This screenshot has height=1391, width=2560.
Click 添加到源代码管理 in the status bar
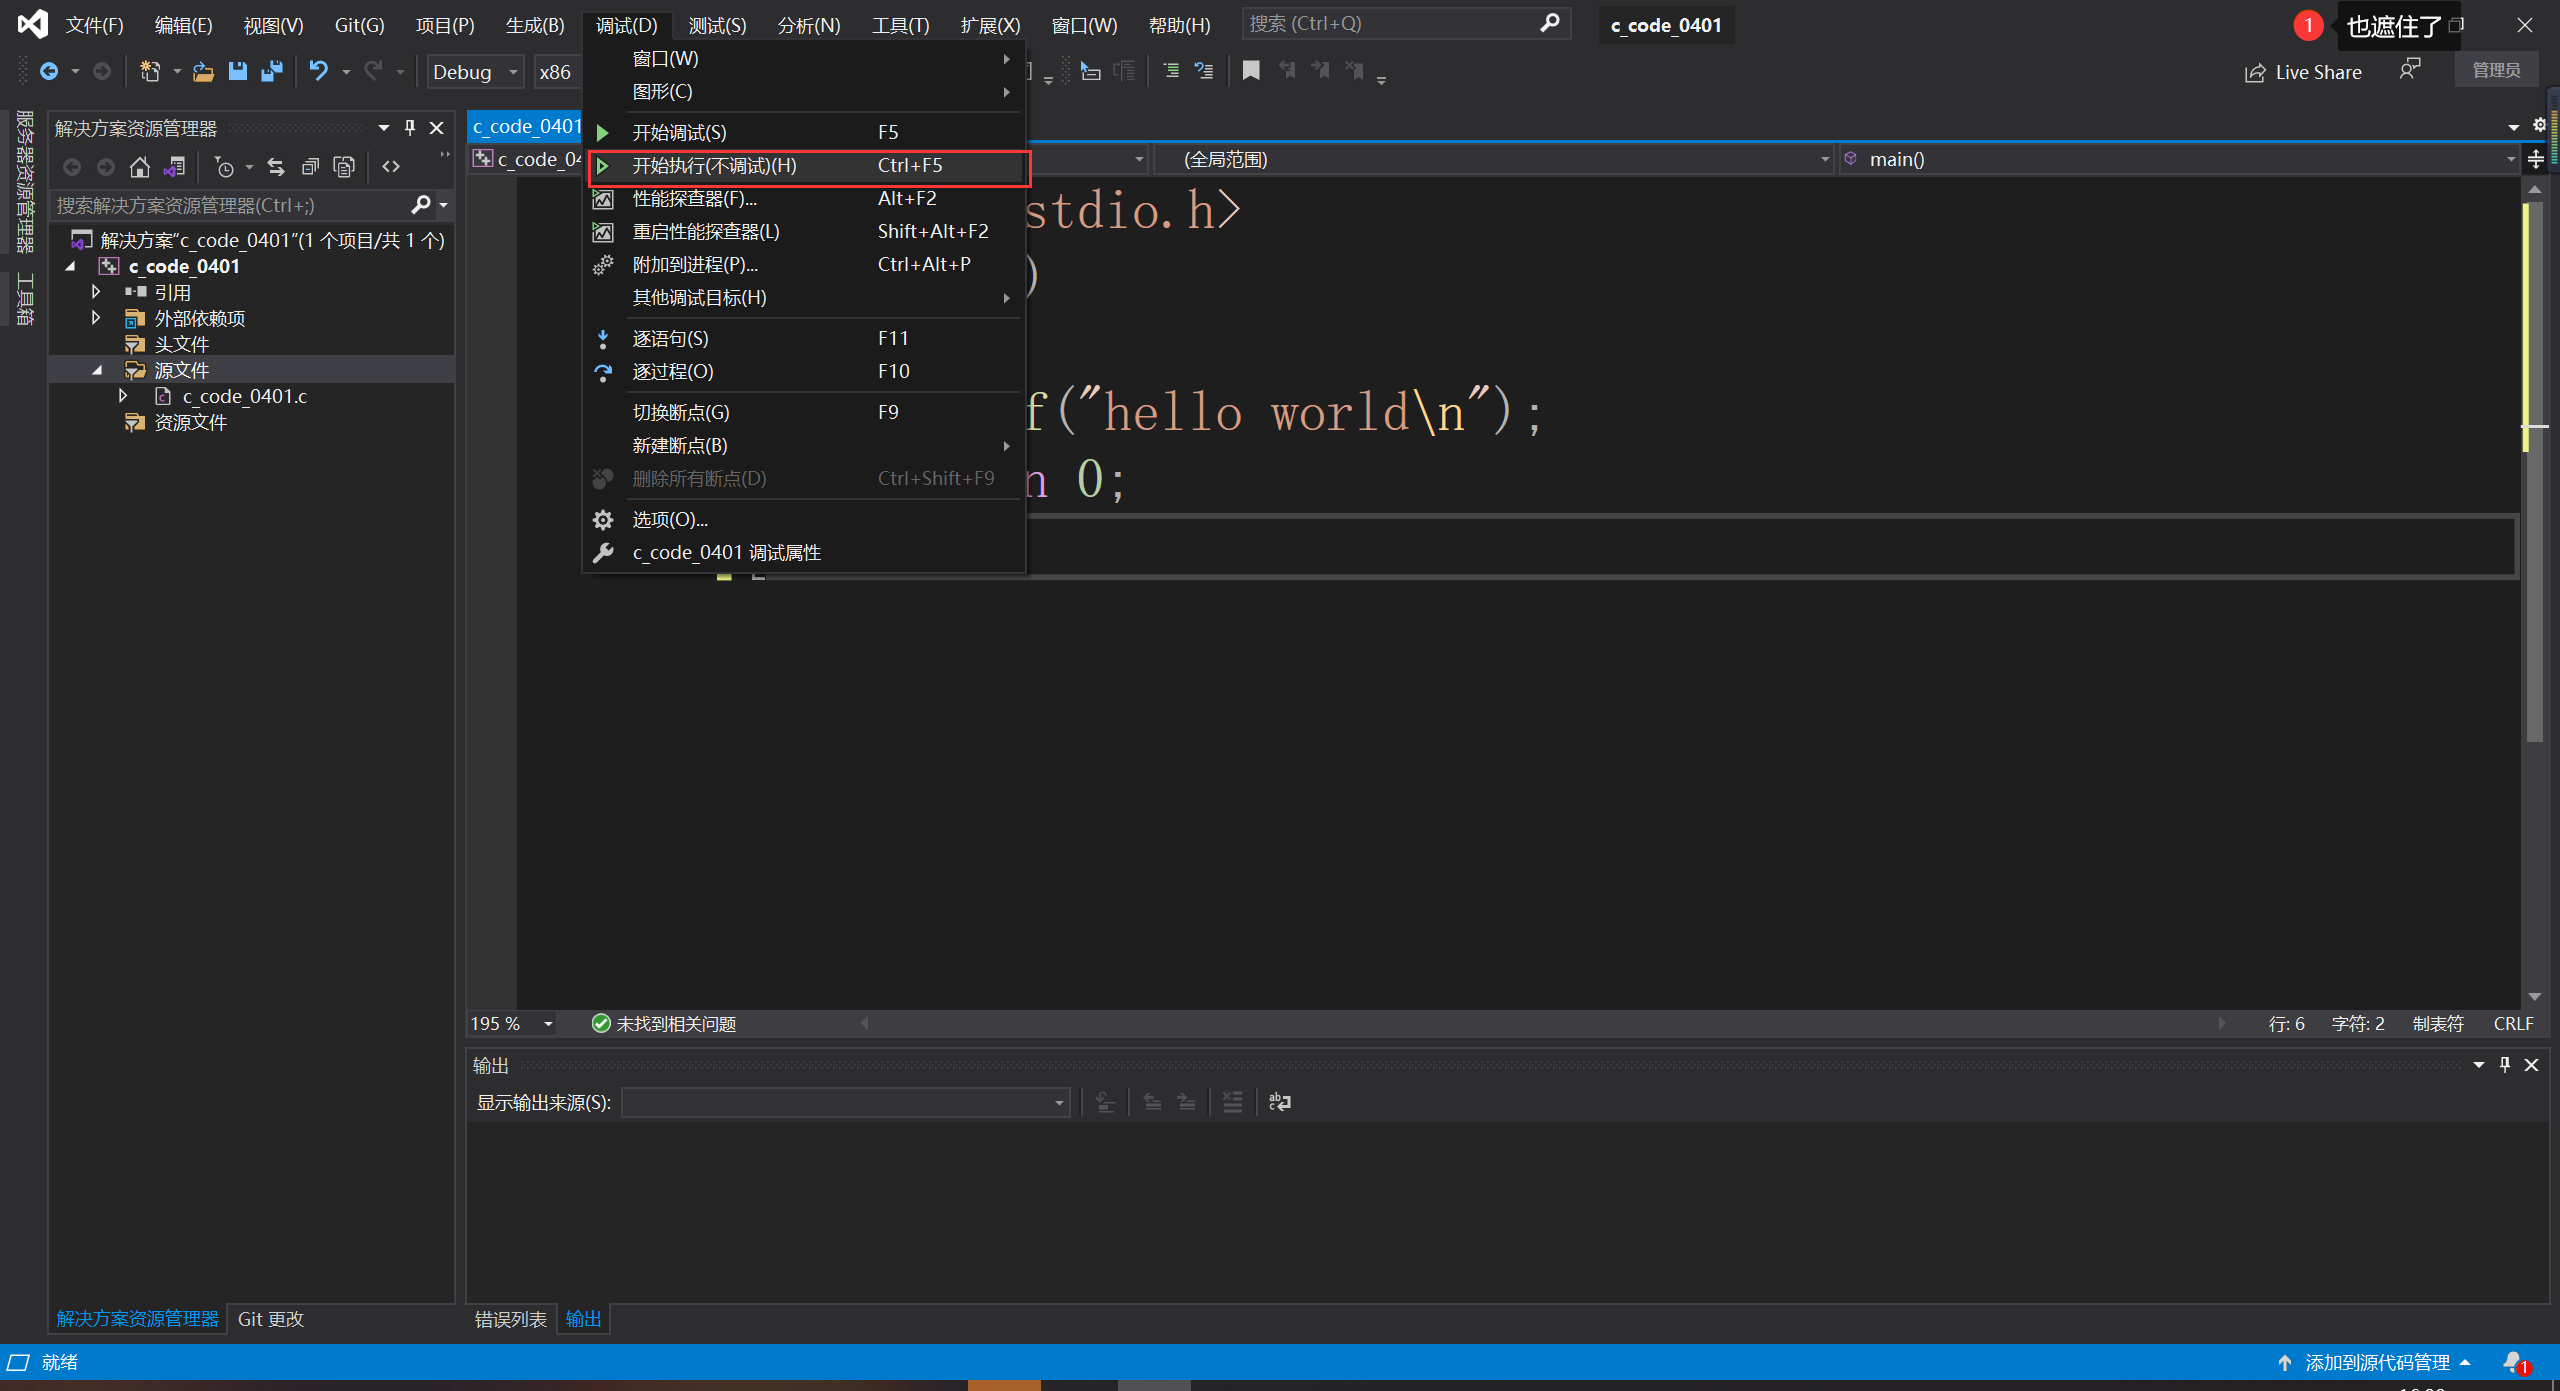tap(2377, 1362)
